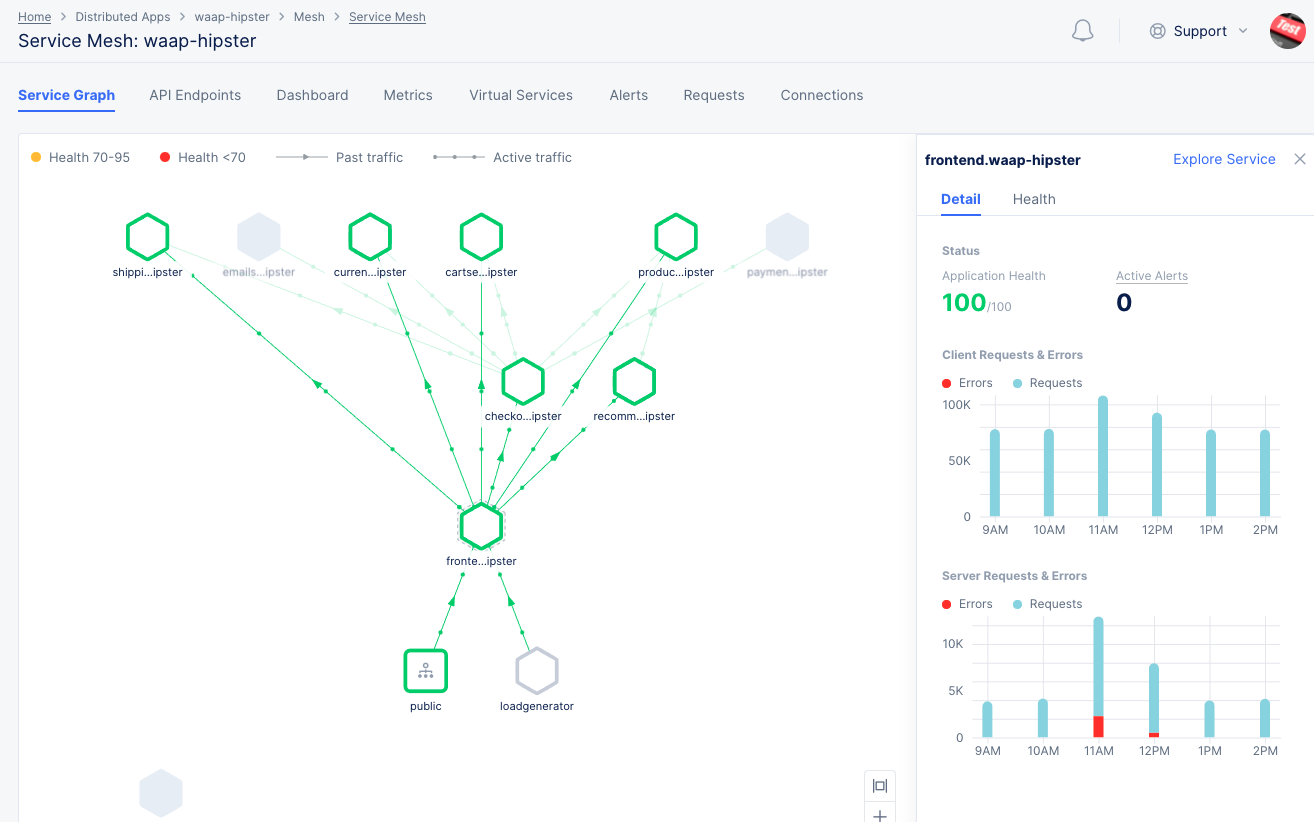
Task: Click the fit-to-view icon on the graph
Action: click(879, 786)
